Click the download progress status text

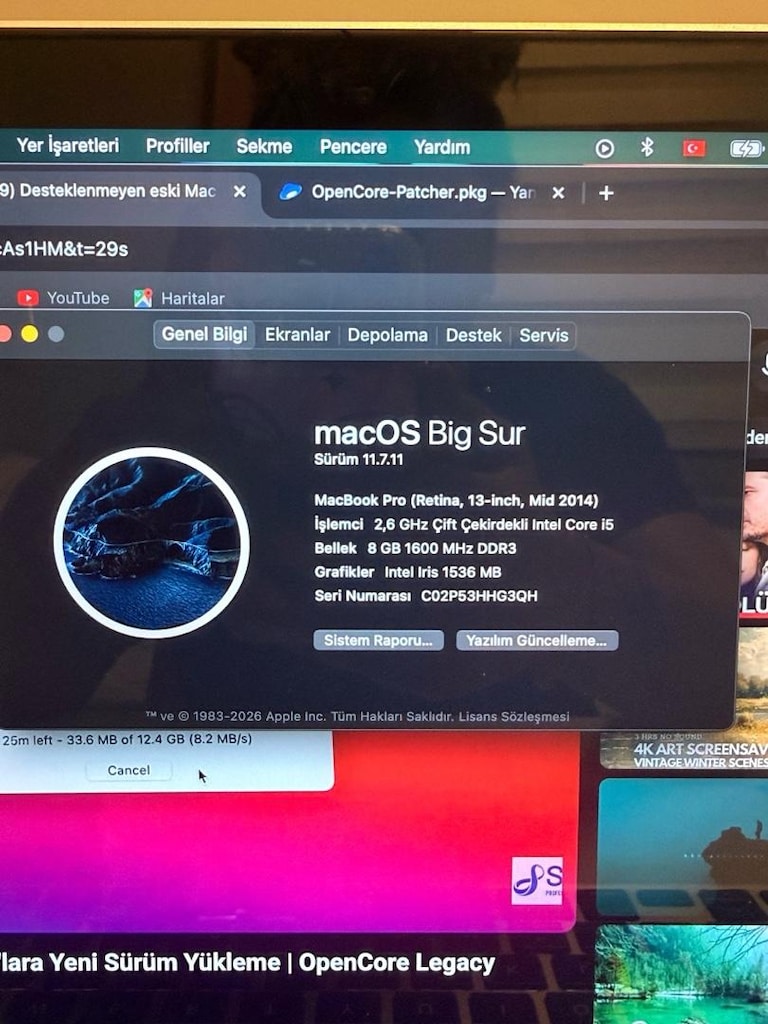coord(127,739)
